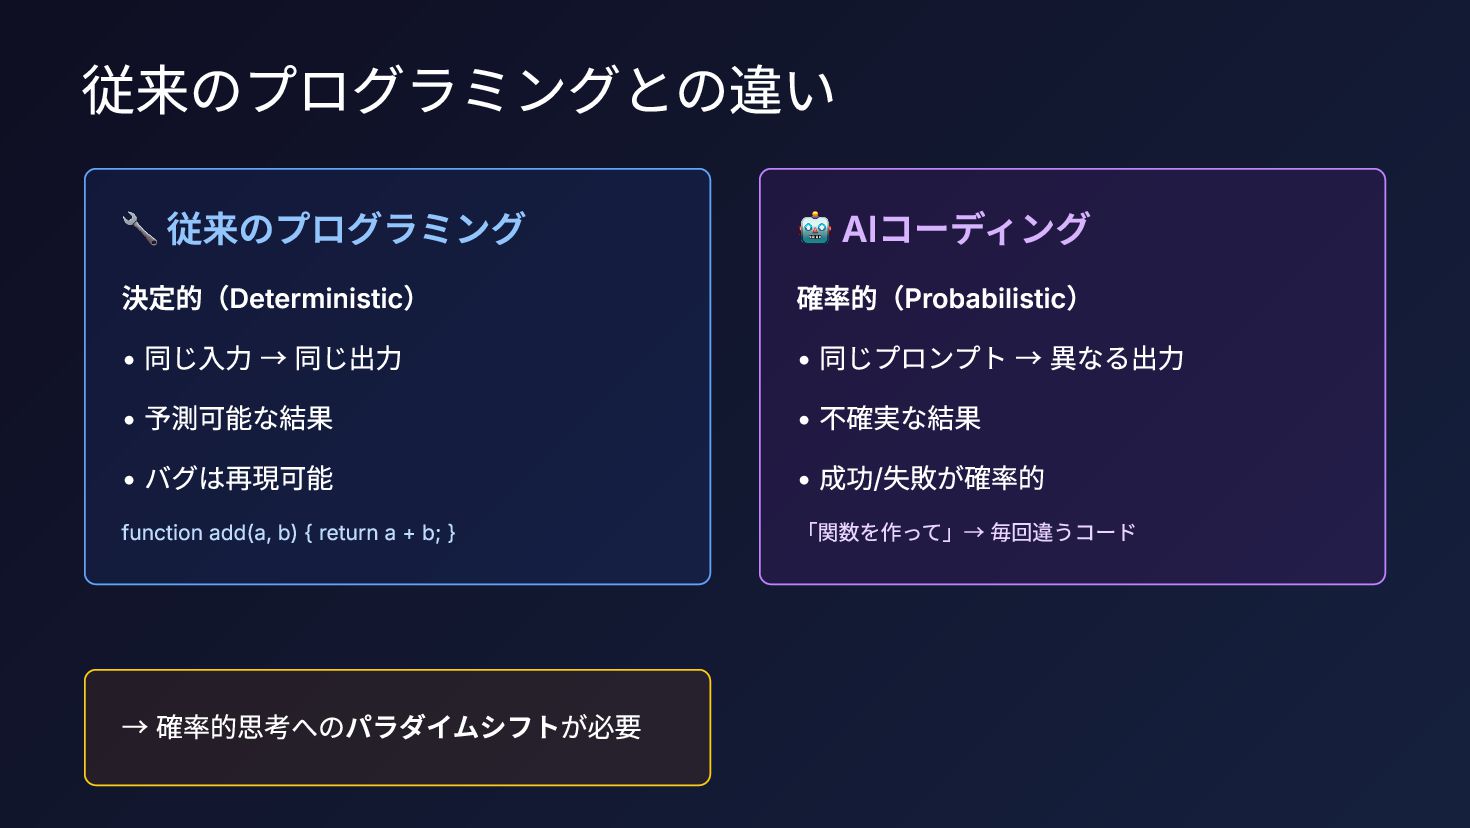Click the 決定的（Deterministic） subtitle
The image size is (1470, 828).
point(268,298)
